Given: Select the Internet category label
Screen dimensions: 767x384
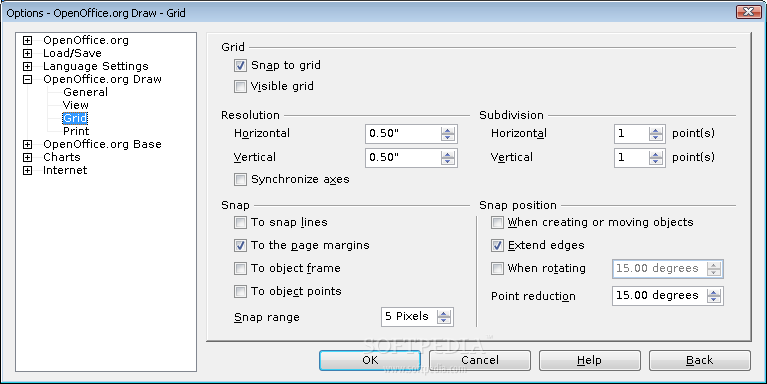Looking at the screenshot, I should pos(65,170).
